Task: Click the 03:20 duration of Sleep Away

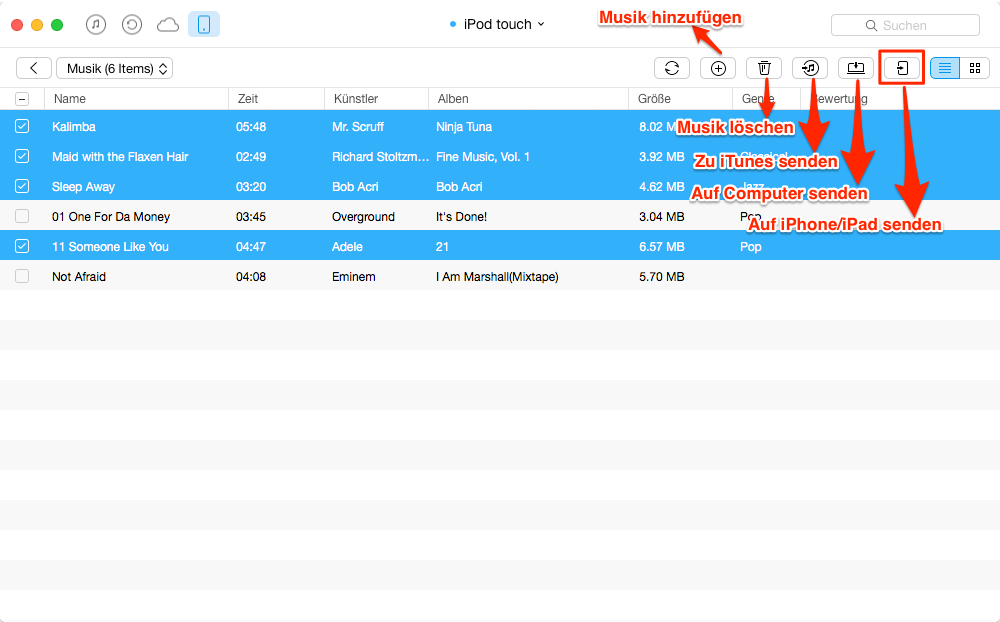Action: point(251,187)
